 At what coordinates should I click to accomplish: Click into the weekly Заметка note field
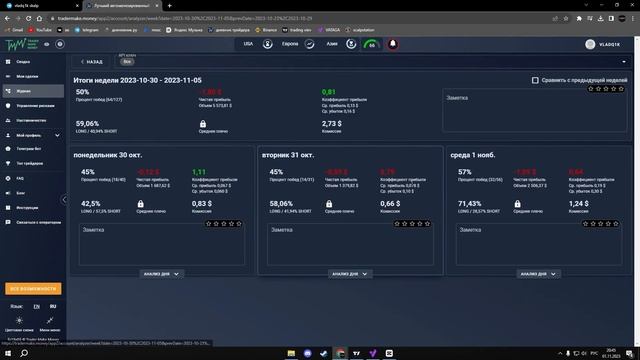point(535,111)
